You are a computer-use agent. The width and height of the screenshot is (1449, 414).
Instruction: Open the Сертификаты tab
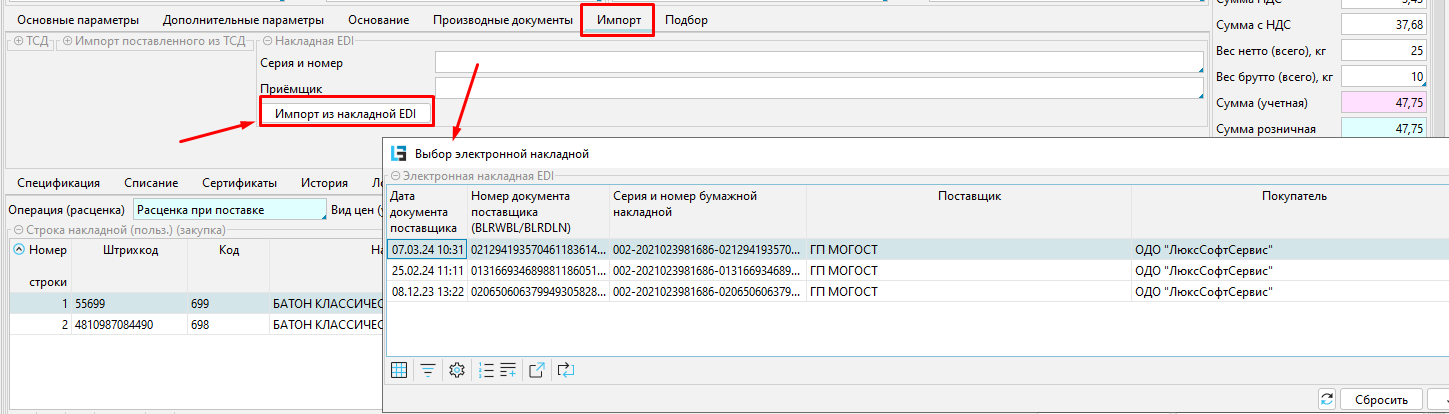pyautogui.click(x=239, y=183)
